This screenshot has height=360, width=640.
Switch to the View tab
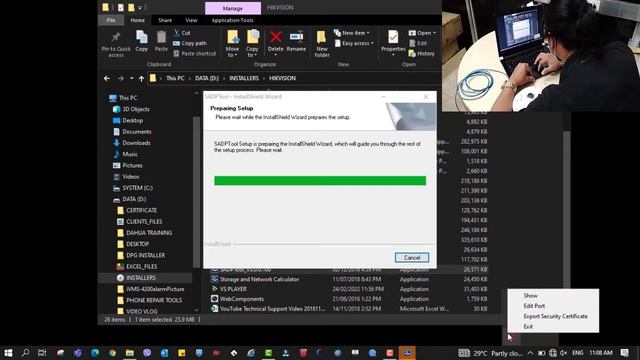[191, 20]
